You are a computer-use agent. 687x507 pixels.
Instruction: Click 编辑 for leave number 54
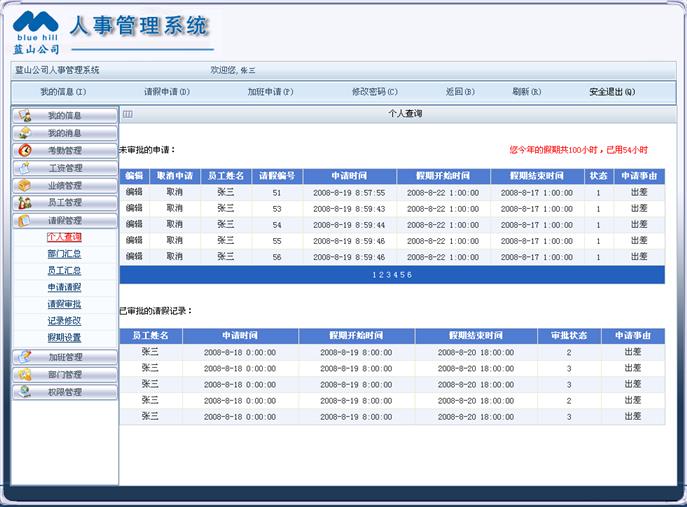click(x=134, y=225)
